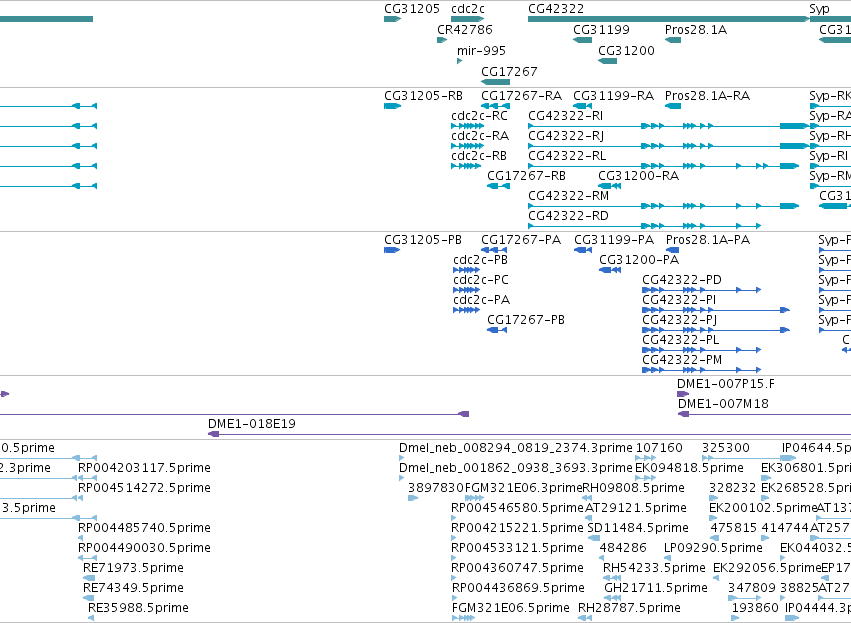This screenshot has height=623, width=851.
Task: Select the cdc2c gene label
Action: (467, 9)
